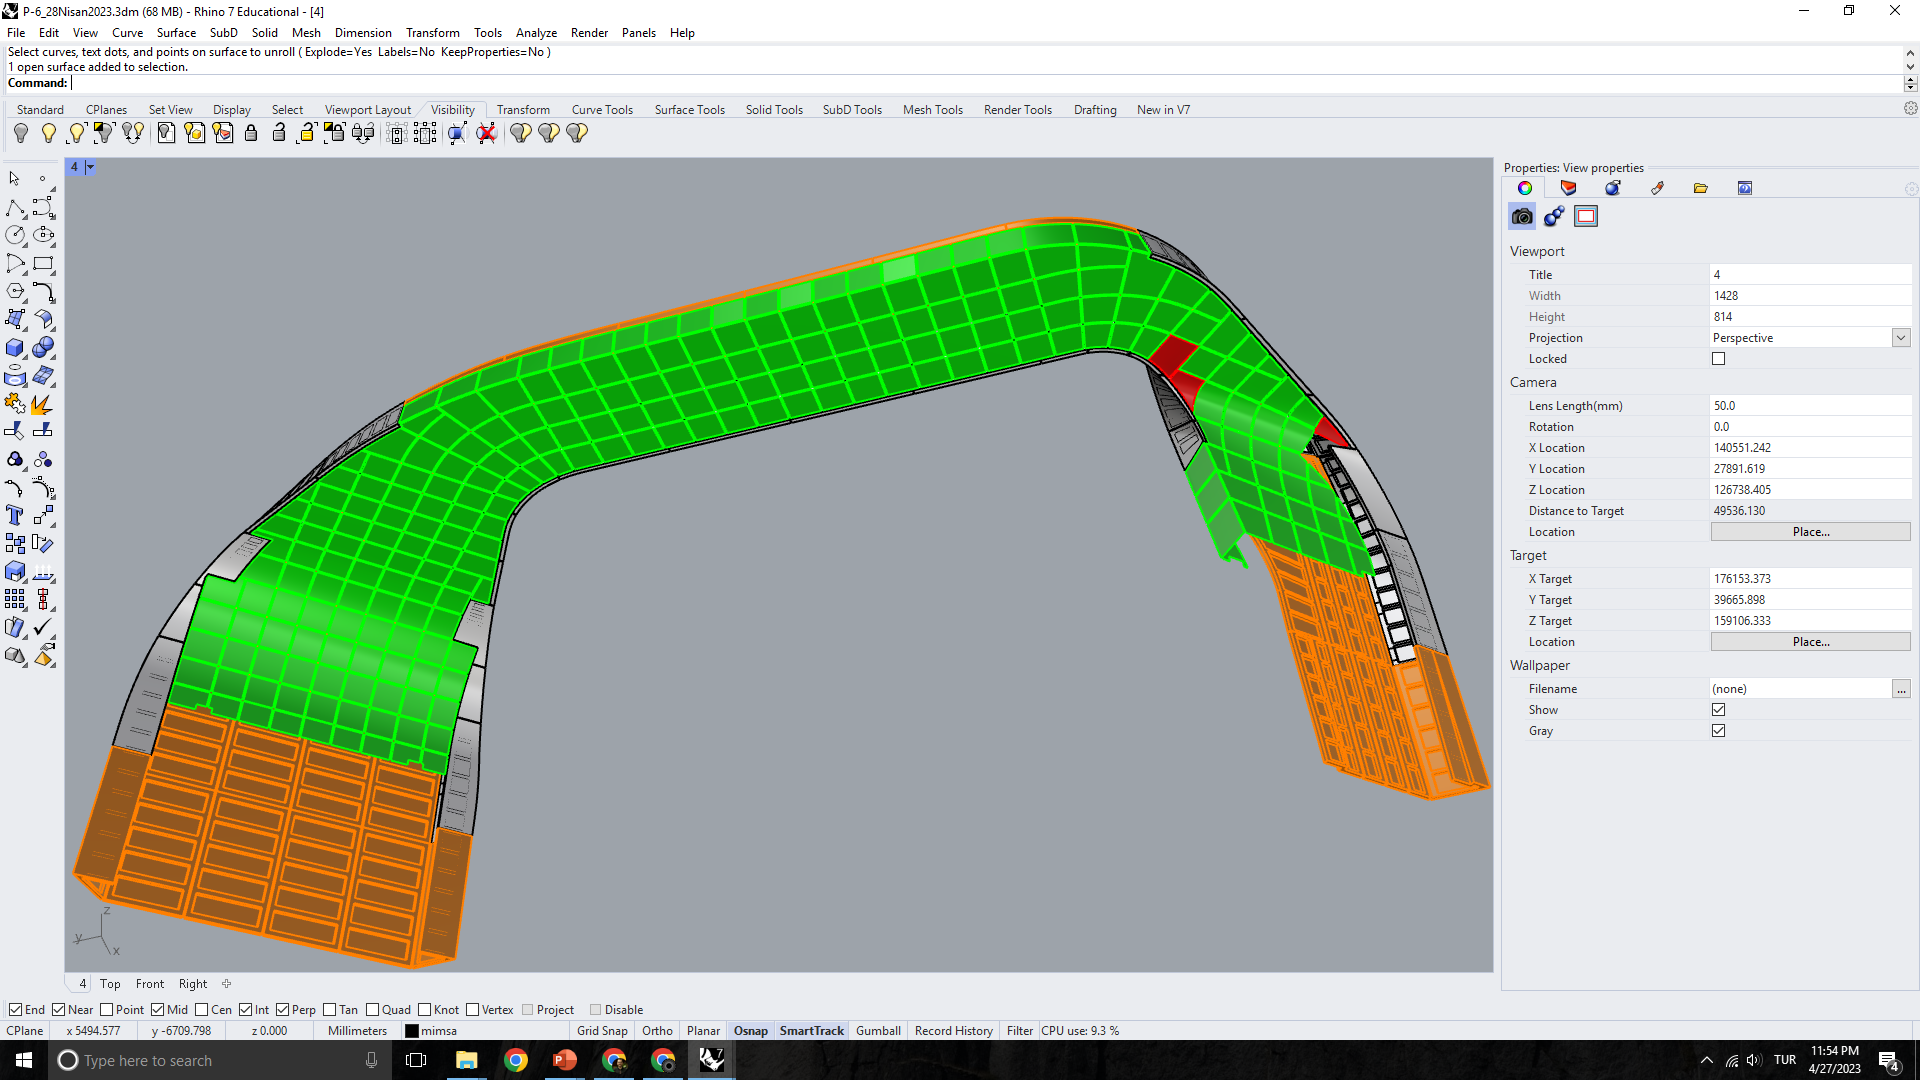Open the Surface menu
The width and height of the screenshot is (1920, 1080).
tap(176, 33)
